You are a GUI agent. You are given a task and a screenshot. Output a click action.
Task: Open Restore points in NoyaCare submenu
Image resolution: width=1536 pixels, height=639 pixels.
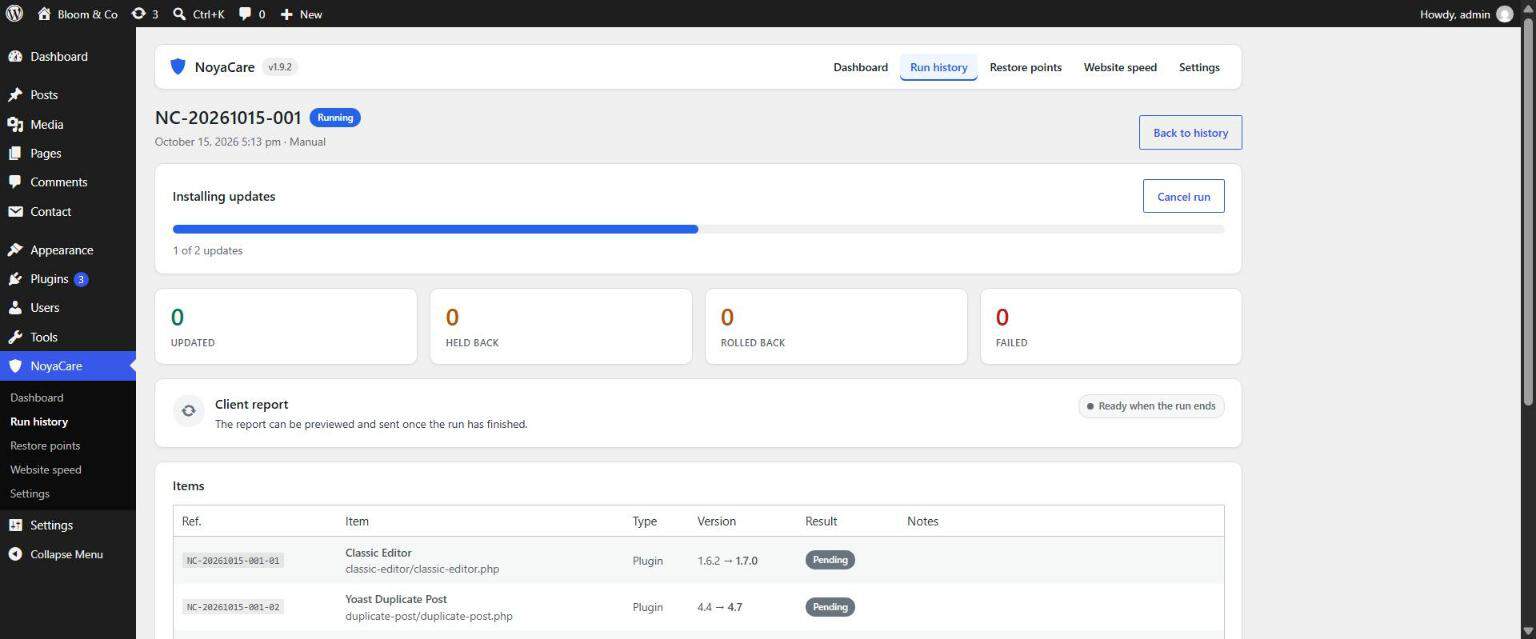[45, 446]
